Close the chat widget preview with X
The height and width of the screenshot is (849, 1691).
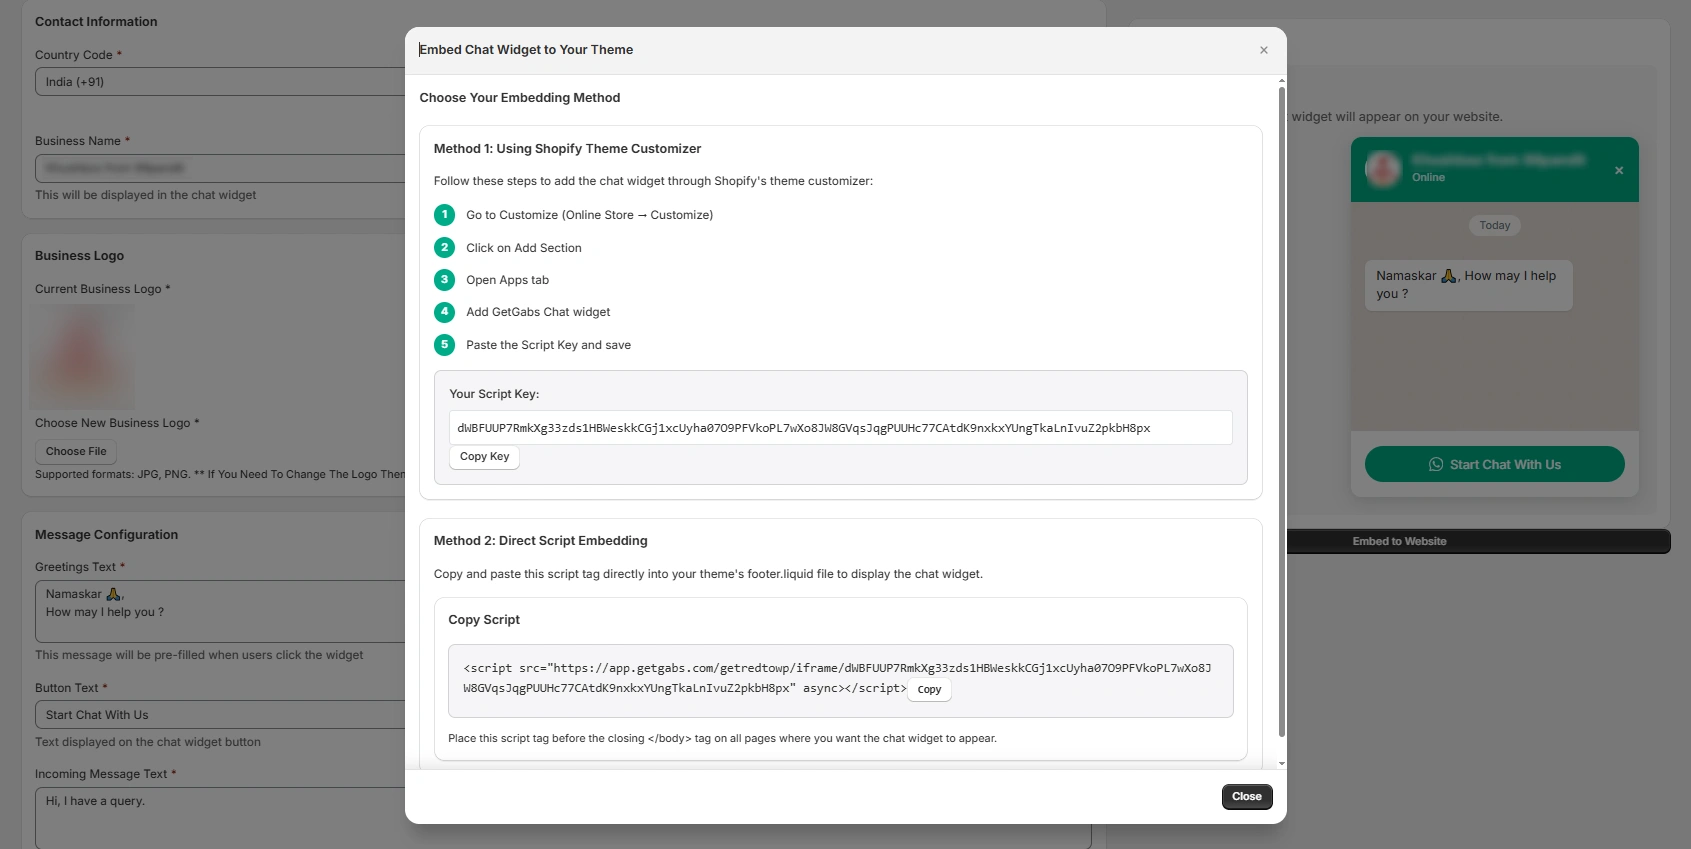(x=1618, y=171)
